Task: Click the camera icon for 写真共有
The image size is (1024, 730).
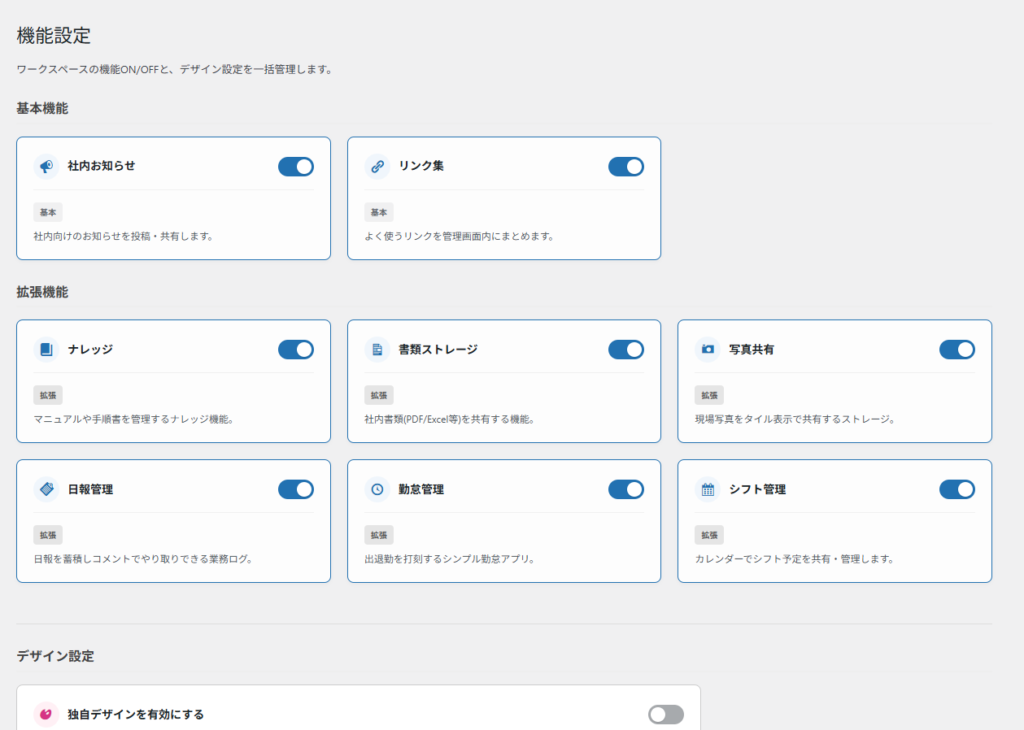Action: click(708, 349)
